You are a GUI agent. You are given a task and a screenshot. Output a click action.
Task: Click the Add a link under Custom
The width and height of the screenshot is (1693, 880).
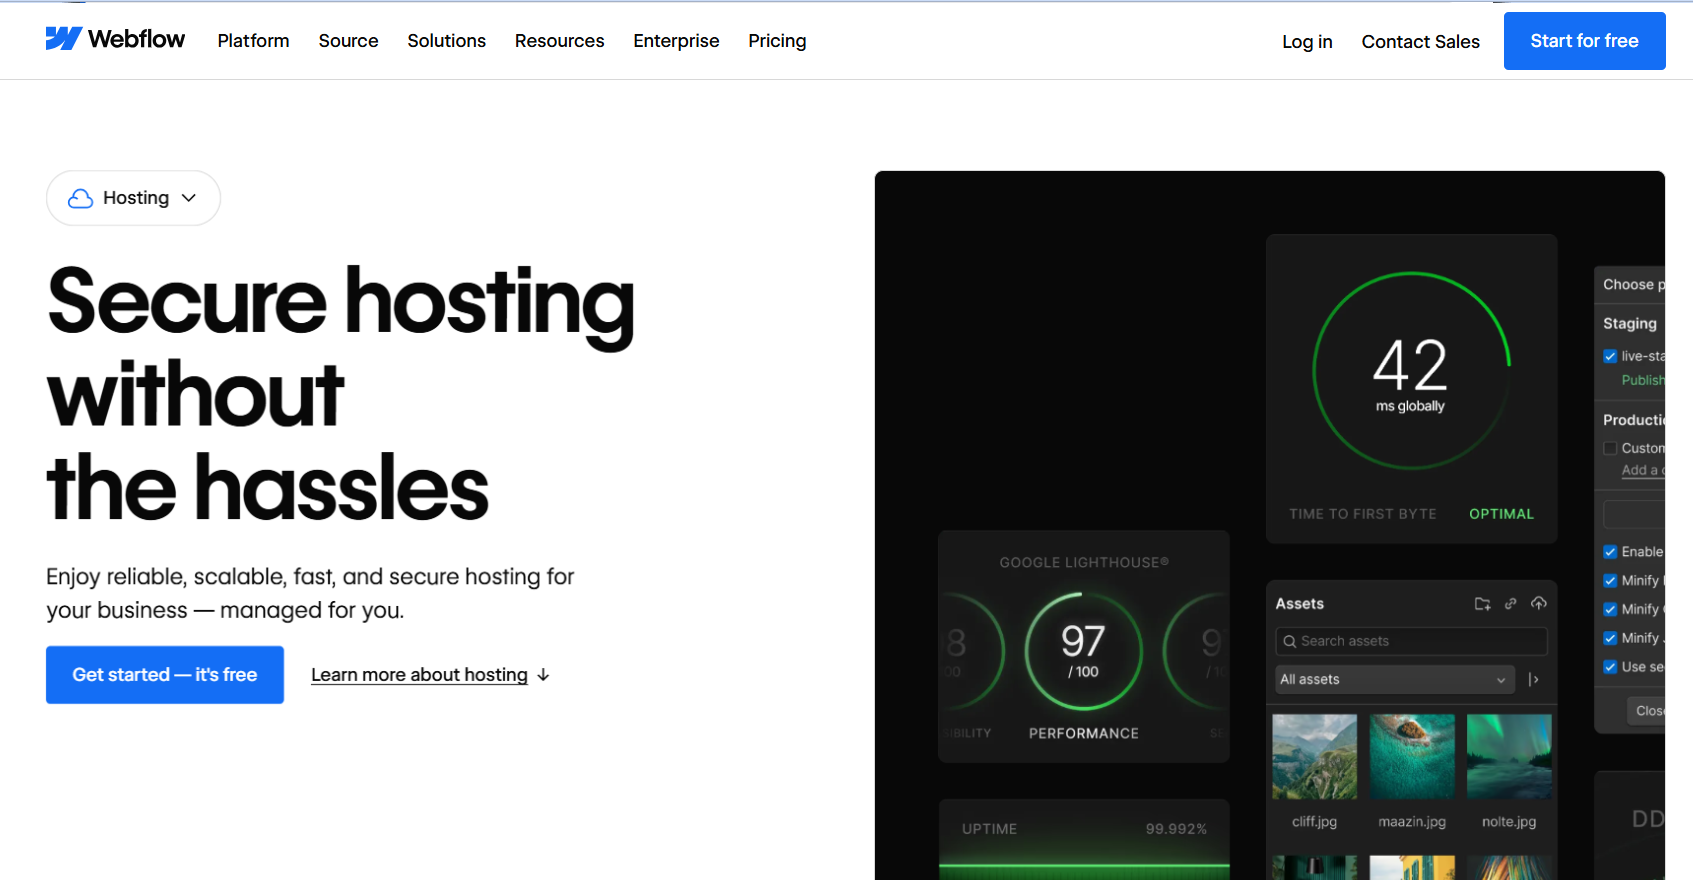[x=1643, y=470]
